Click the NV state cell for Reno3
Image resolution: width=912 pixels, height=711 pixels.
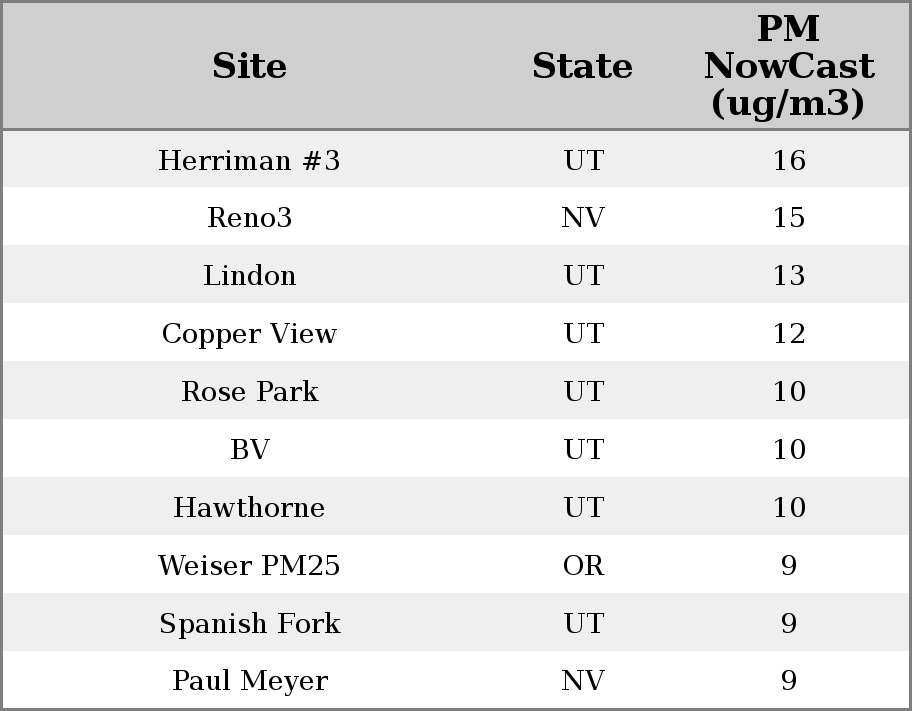click(583, 218)
